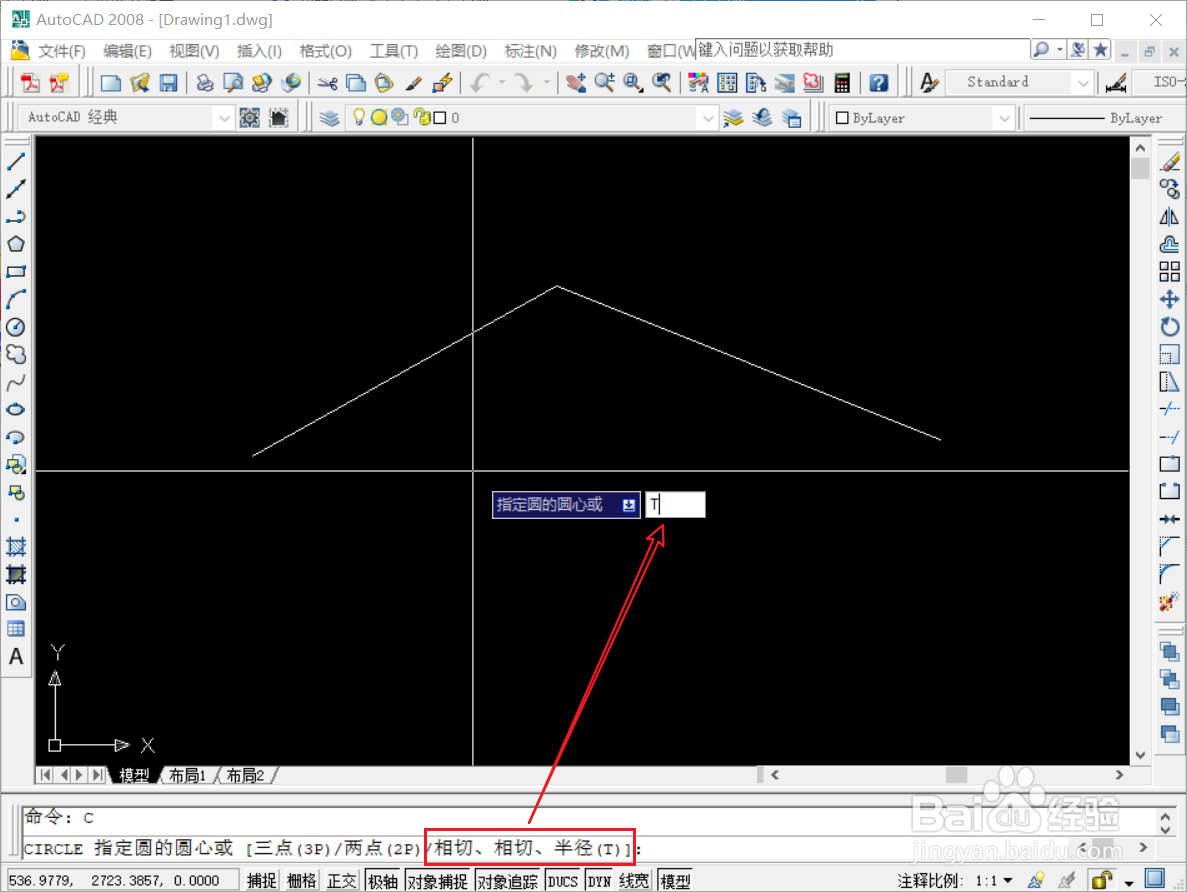Toggle 正交 ortho mode
1187x892 pixels.
(x=341, y=881)
